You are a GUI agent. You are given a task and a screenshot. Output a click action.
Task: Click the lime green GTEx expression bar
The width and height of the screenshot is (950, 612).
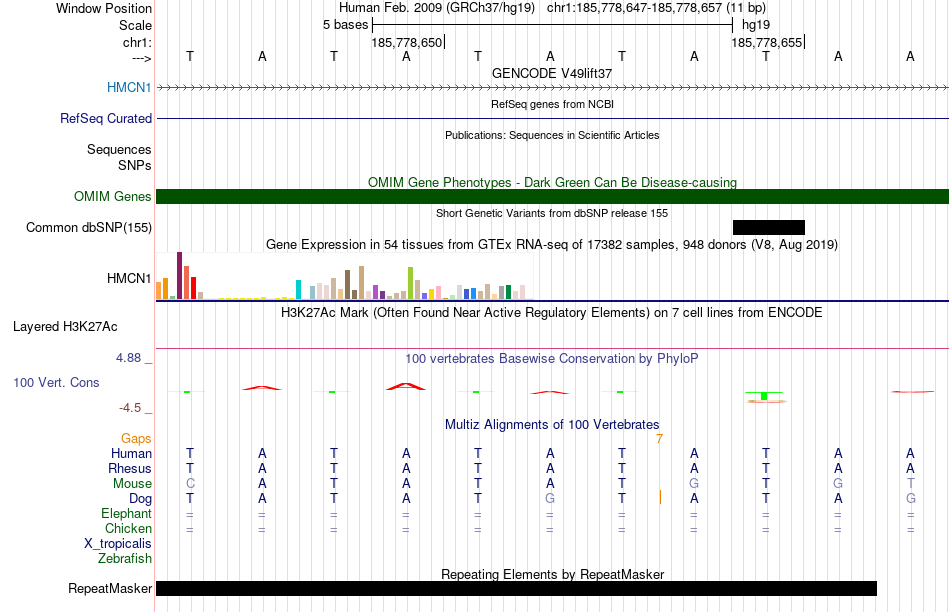410,283
